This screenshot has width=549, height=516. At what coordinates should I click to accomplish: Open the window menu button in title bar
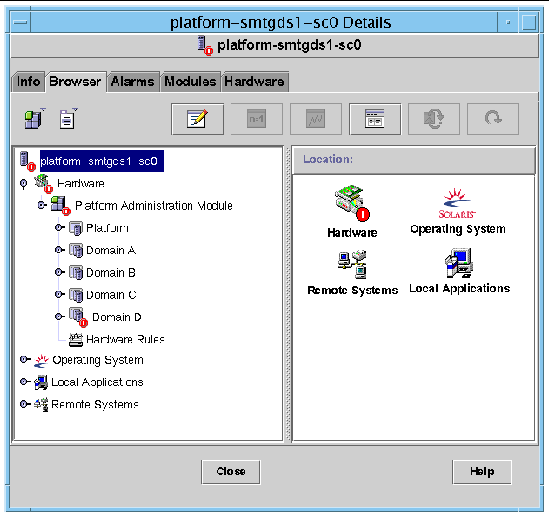click(x=21, y=22)
